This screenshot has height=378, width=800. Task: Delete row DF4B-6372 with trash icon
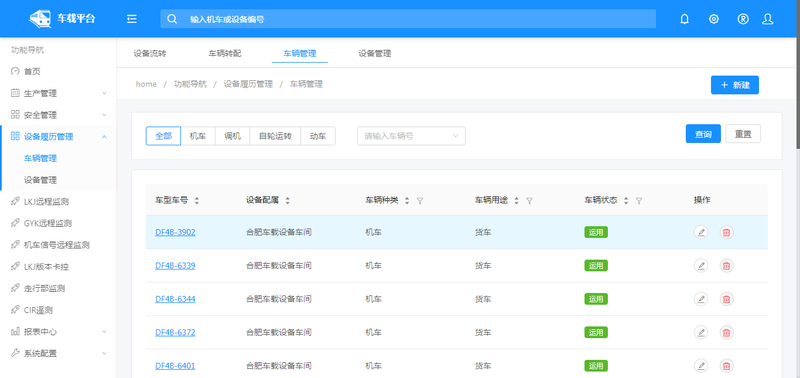click(727, 332)
